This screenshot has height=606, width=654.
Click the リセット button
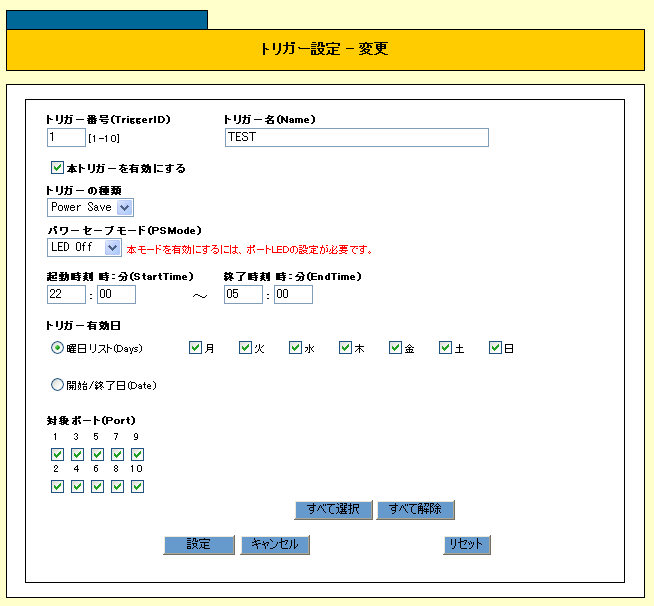coord(467,545)
